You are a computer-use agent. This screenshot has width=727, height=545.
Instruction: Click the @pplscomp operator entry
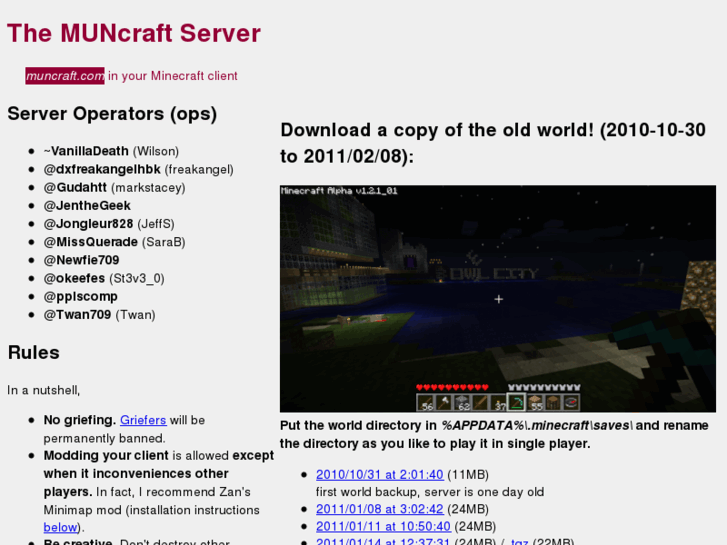[81, 296]
